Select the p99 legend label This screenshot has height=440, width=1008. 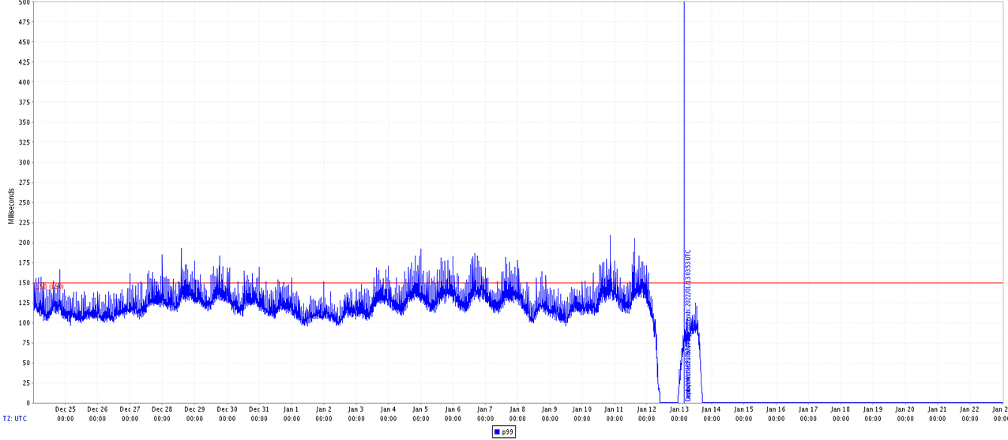coord(507,432)
